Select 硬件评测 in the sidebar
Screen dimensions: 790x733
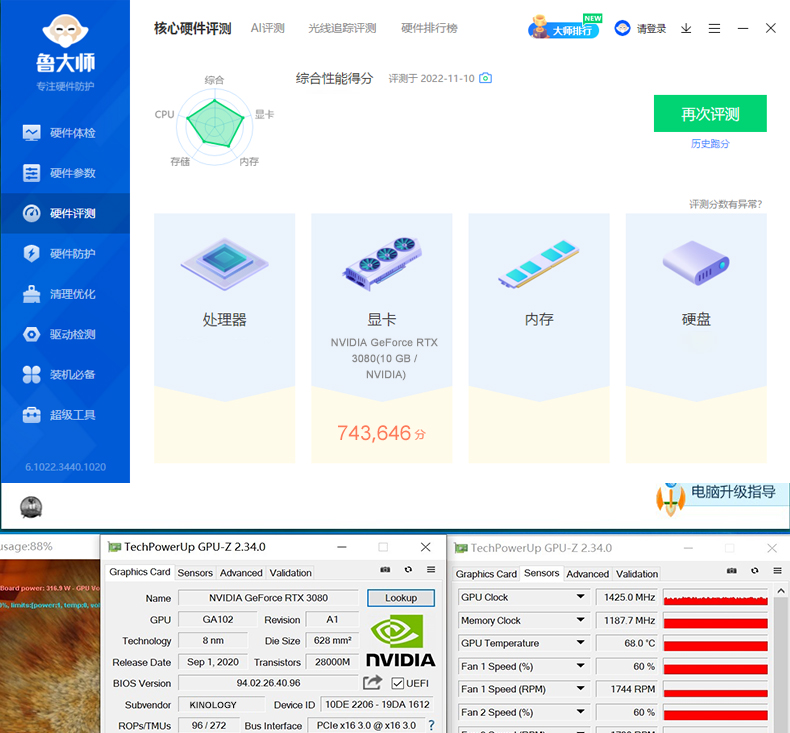coord(64,214)
